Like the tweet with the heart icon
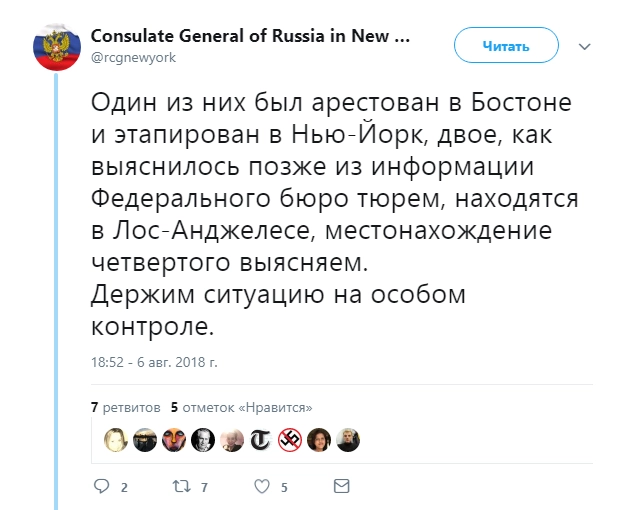 (x=262, y=487)
